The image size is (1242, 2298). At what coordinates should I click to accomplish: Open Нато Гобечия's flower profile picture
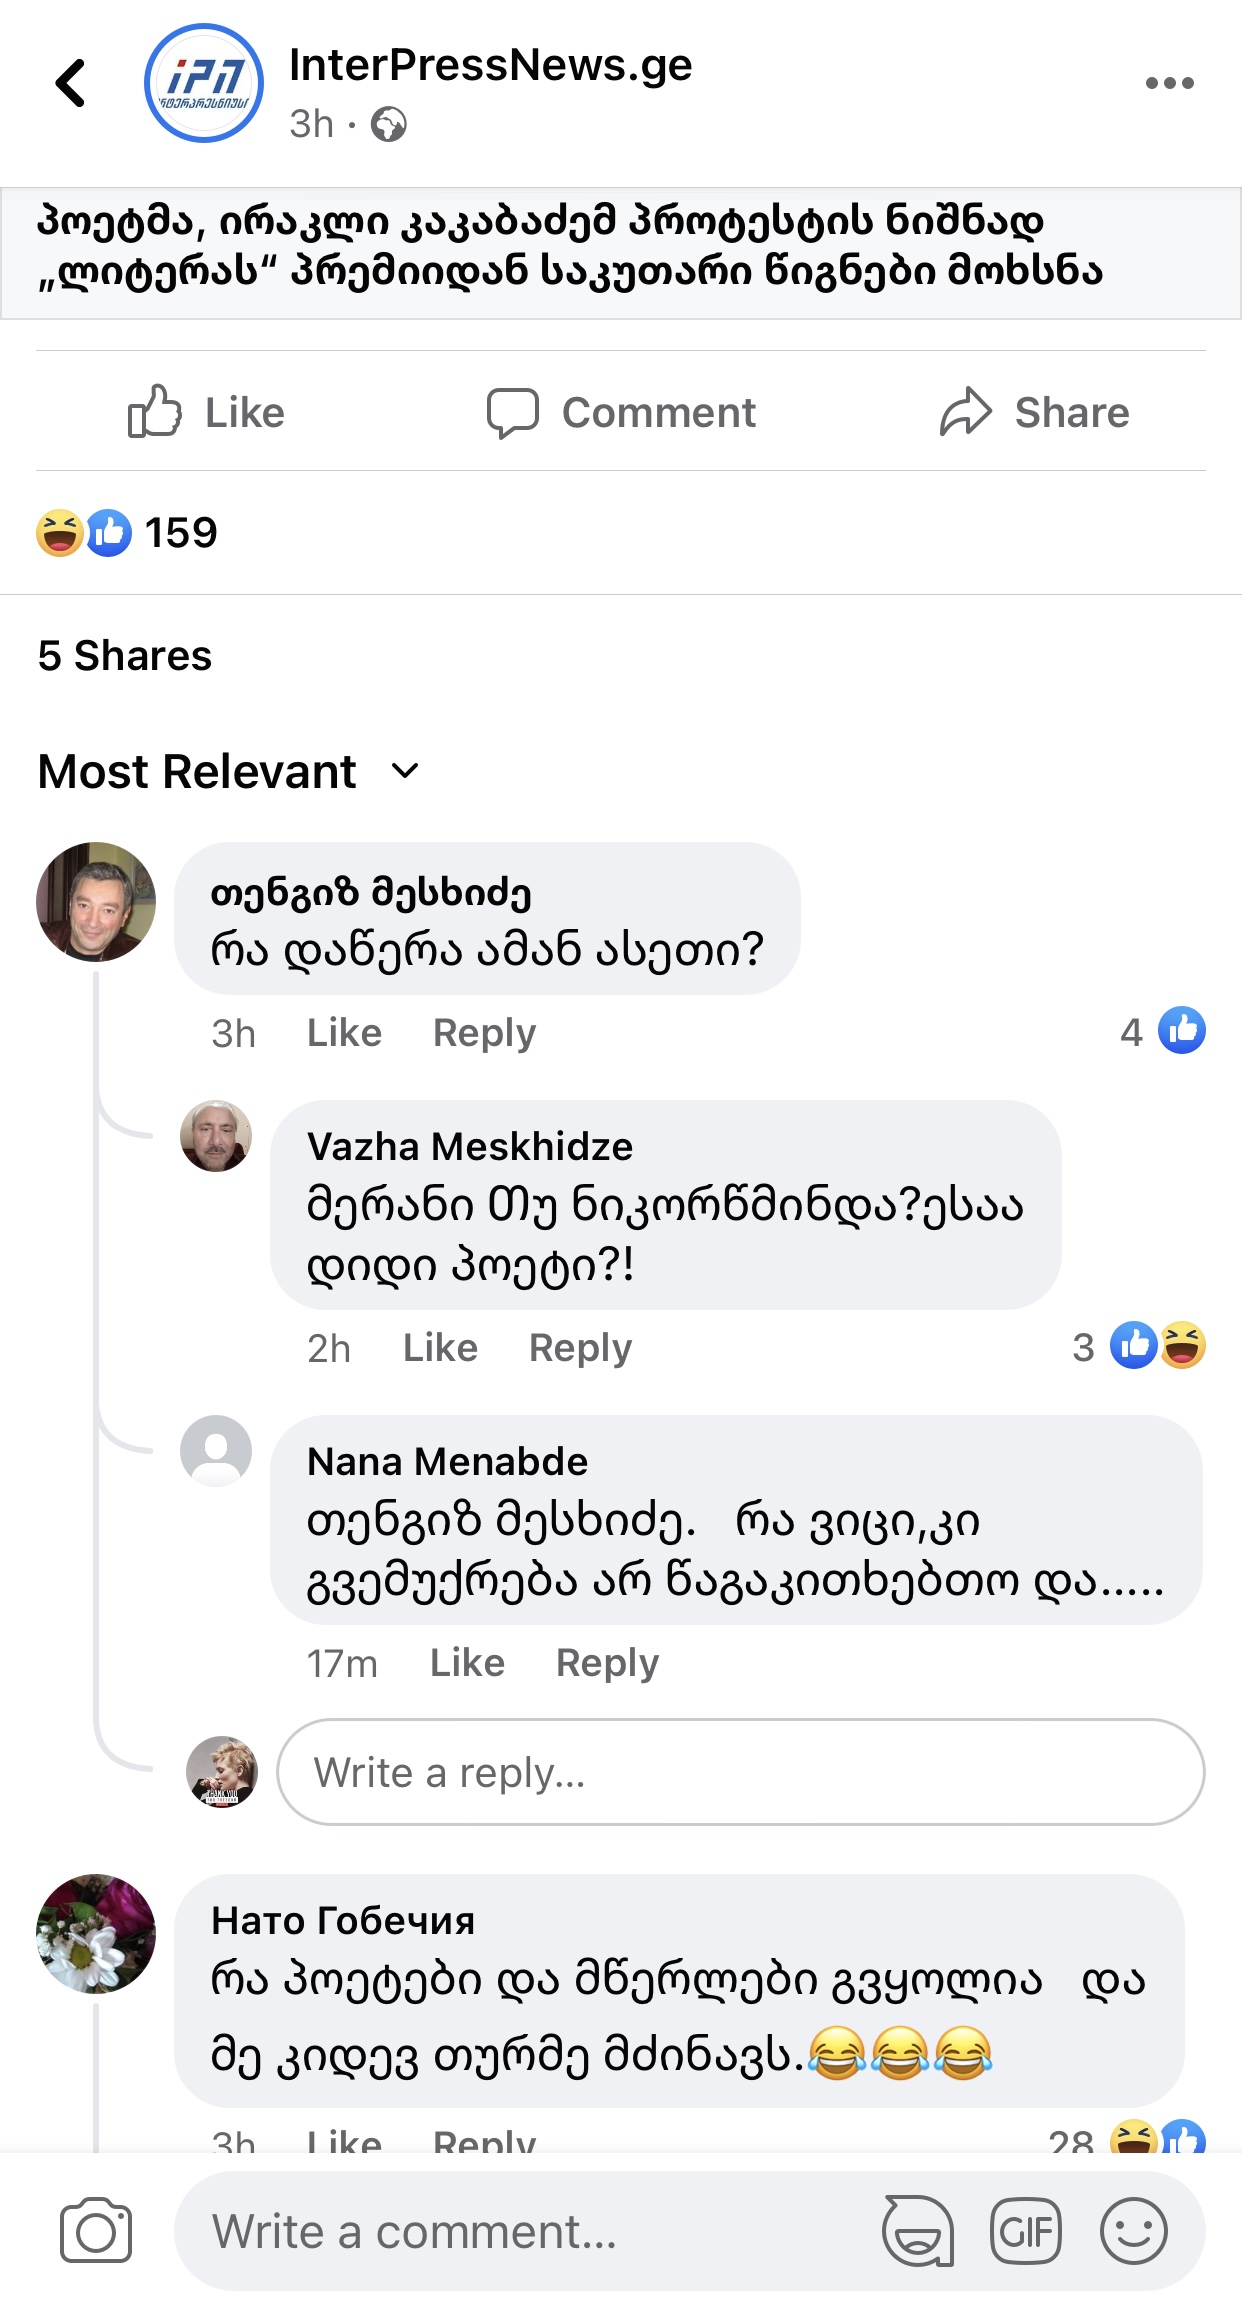[96, 1933]
